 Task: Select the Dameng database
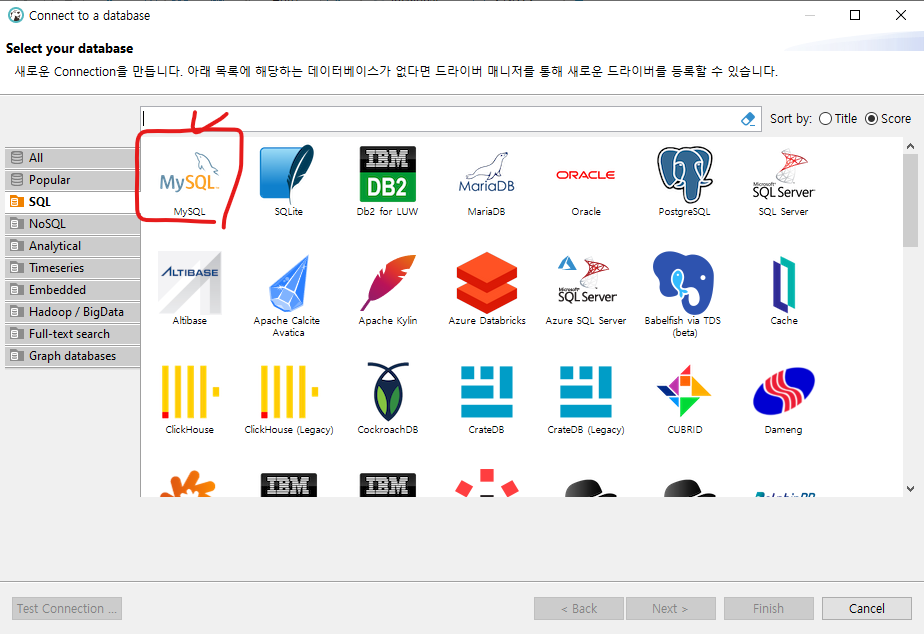(784, 391)
